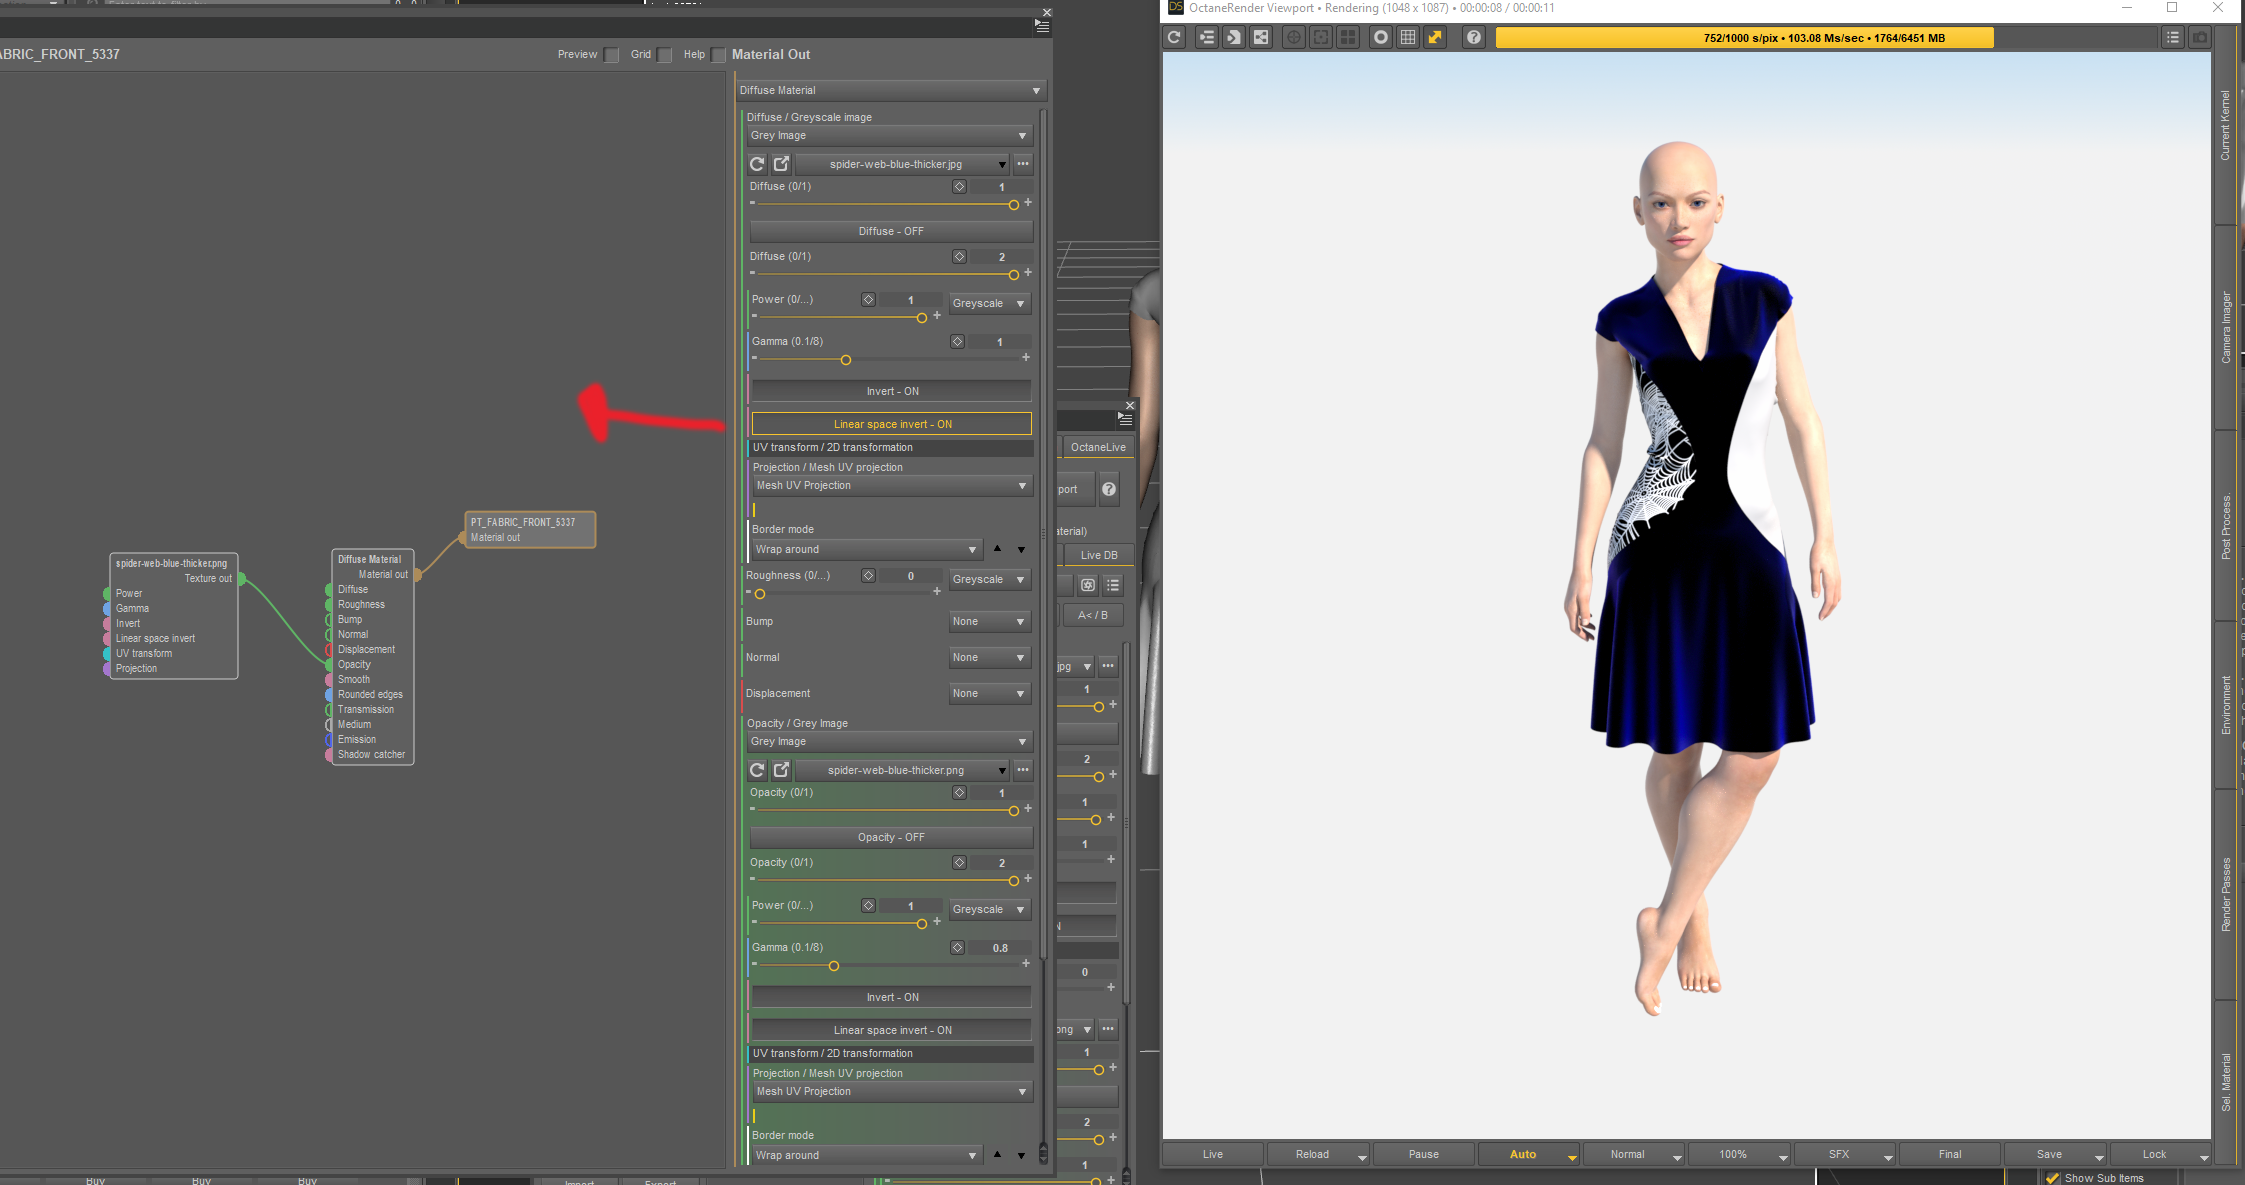Click the help question mark icon in the viewport toolbar
The width and height of the screenshot is (2245, 1185).
click(x=1473, y=37)
